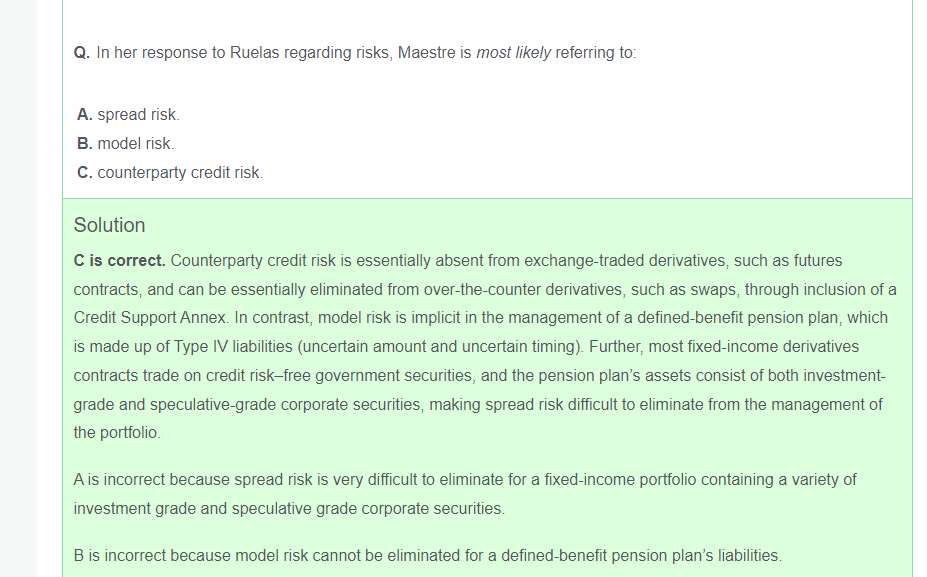
Task: Click the 'B is incorrect' explanation line
Action: (x=427, y=555)
